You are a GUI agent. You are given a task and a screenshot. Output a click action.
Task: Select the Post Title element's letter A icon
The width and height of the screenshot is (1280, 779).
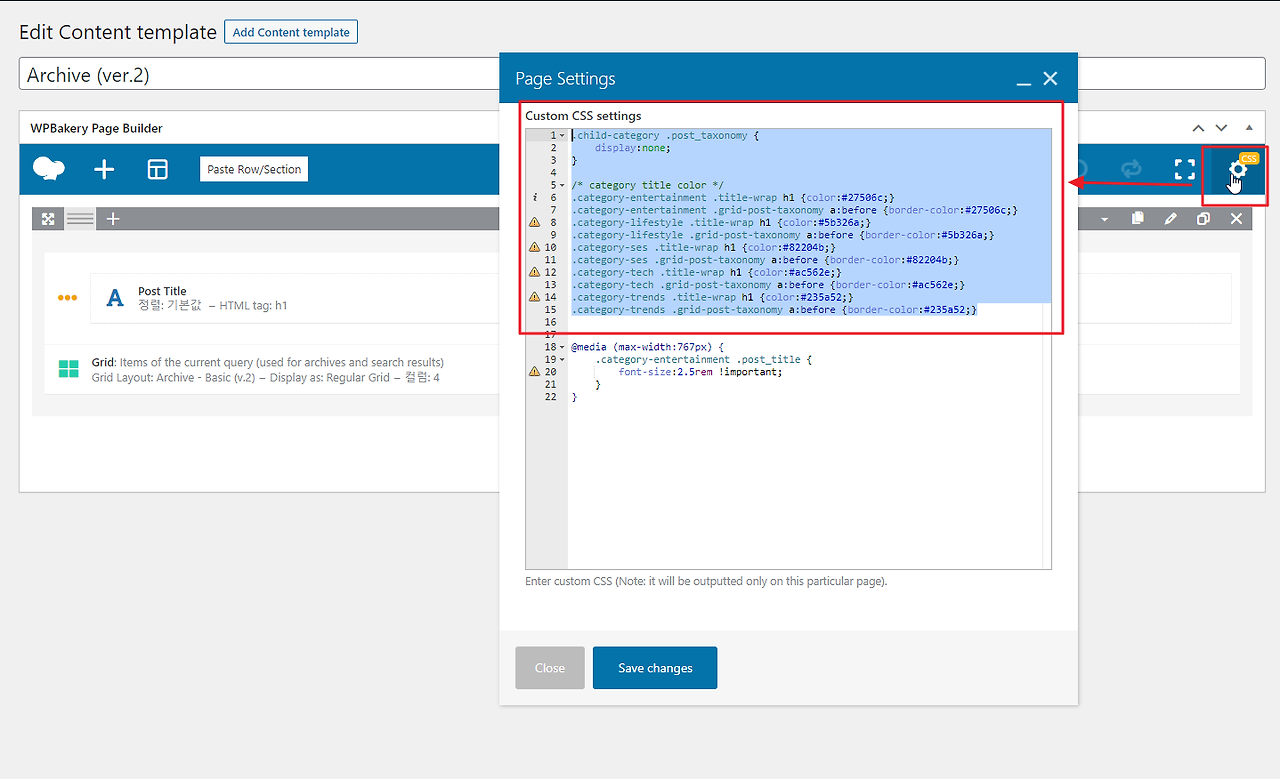pos(115,298)
